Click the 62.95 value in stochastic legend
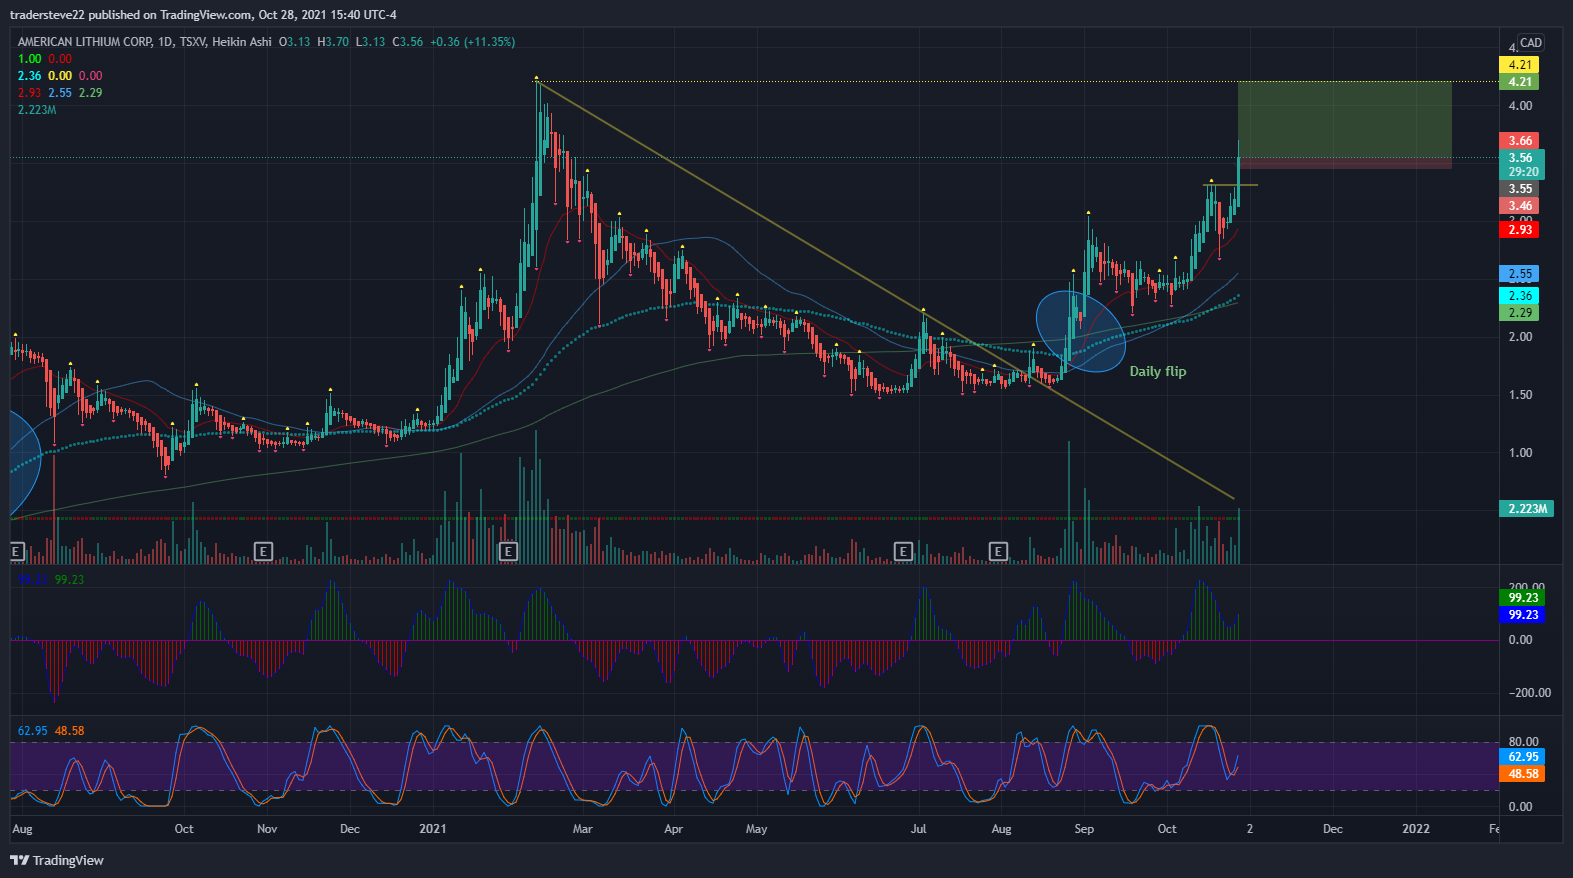Viewport: 1573px width, 878px height. 32,731
